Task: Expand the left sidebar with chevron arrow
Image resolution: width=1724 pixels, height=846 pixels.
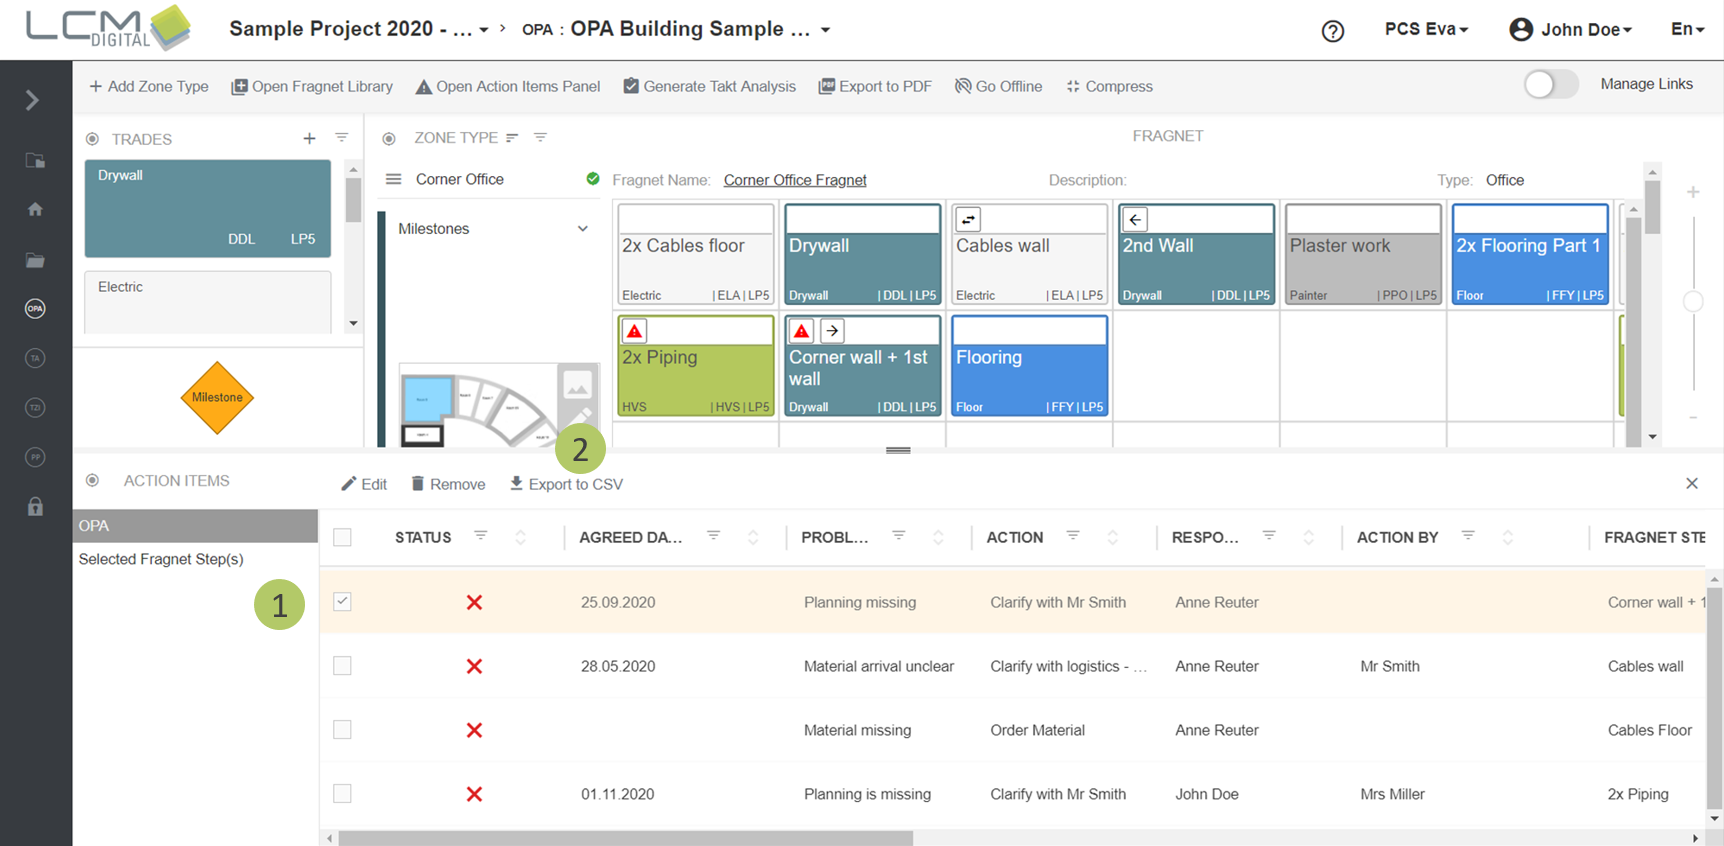Action: click(x=32, y=100)
